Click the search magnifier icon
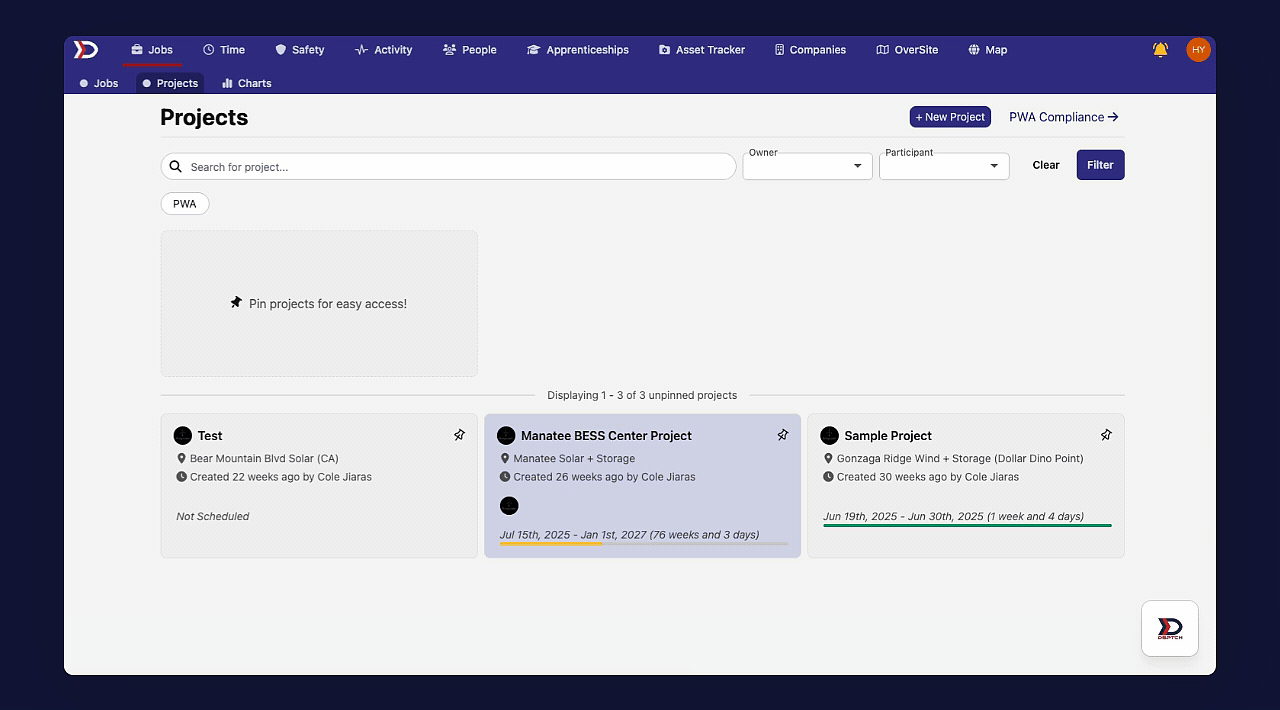The image size is (1280, 710). click(x=176, y=167)
